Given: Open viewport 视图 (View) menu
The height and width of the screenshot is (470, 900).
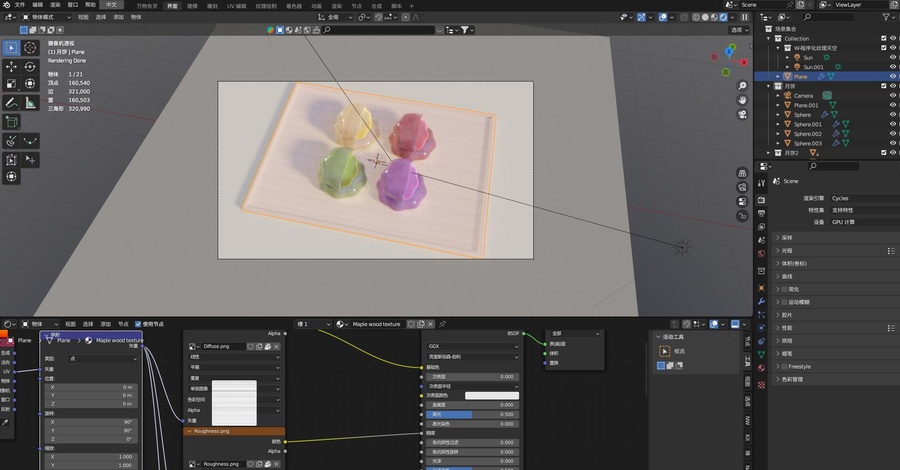Looking at the screenshot, I should tap(83, 17).
